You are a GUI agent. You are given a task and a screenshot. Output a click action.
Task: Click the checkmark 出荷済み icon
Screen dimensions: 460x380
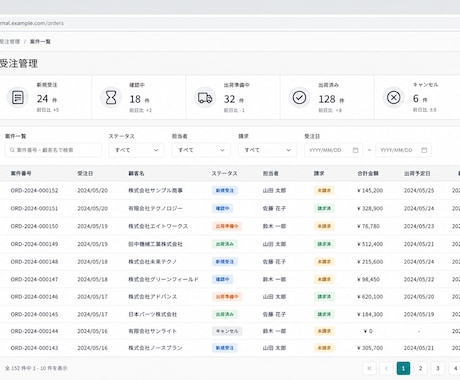(x=299, y=98)
